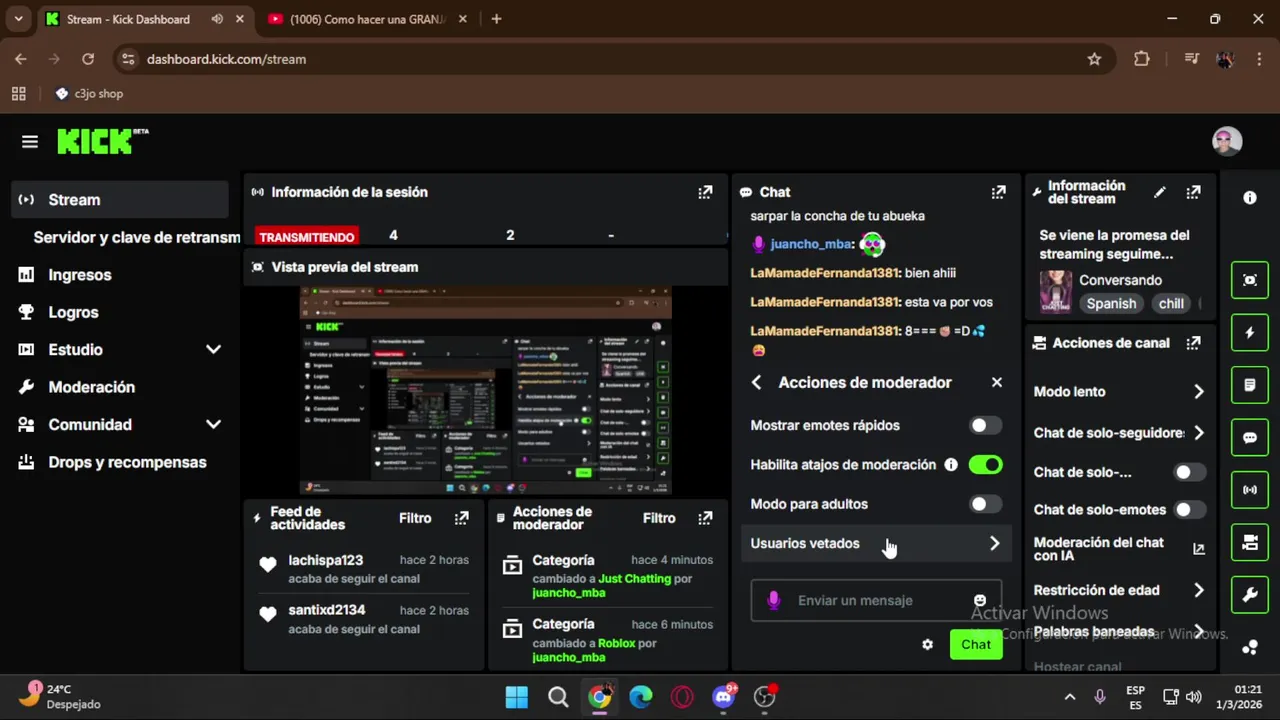Click the info icon in right sidebar
1280x720 pixels.
coord(1250,198)
